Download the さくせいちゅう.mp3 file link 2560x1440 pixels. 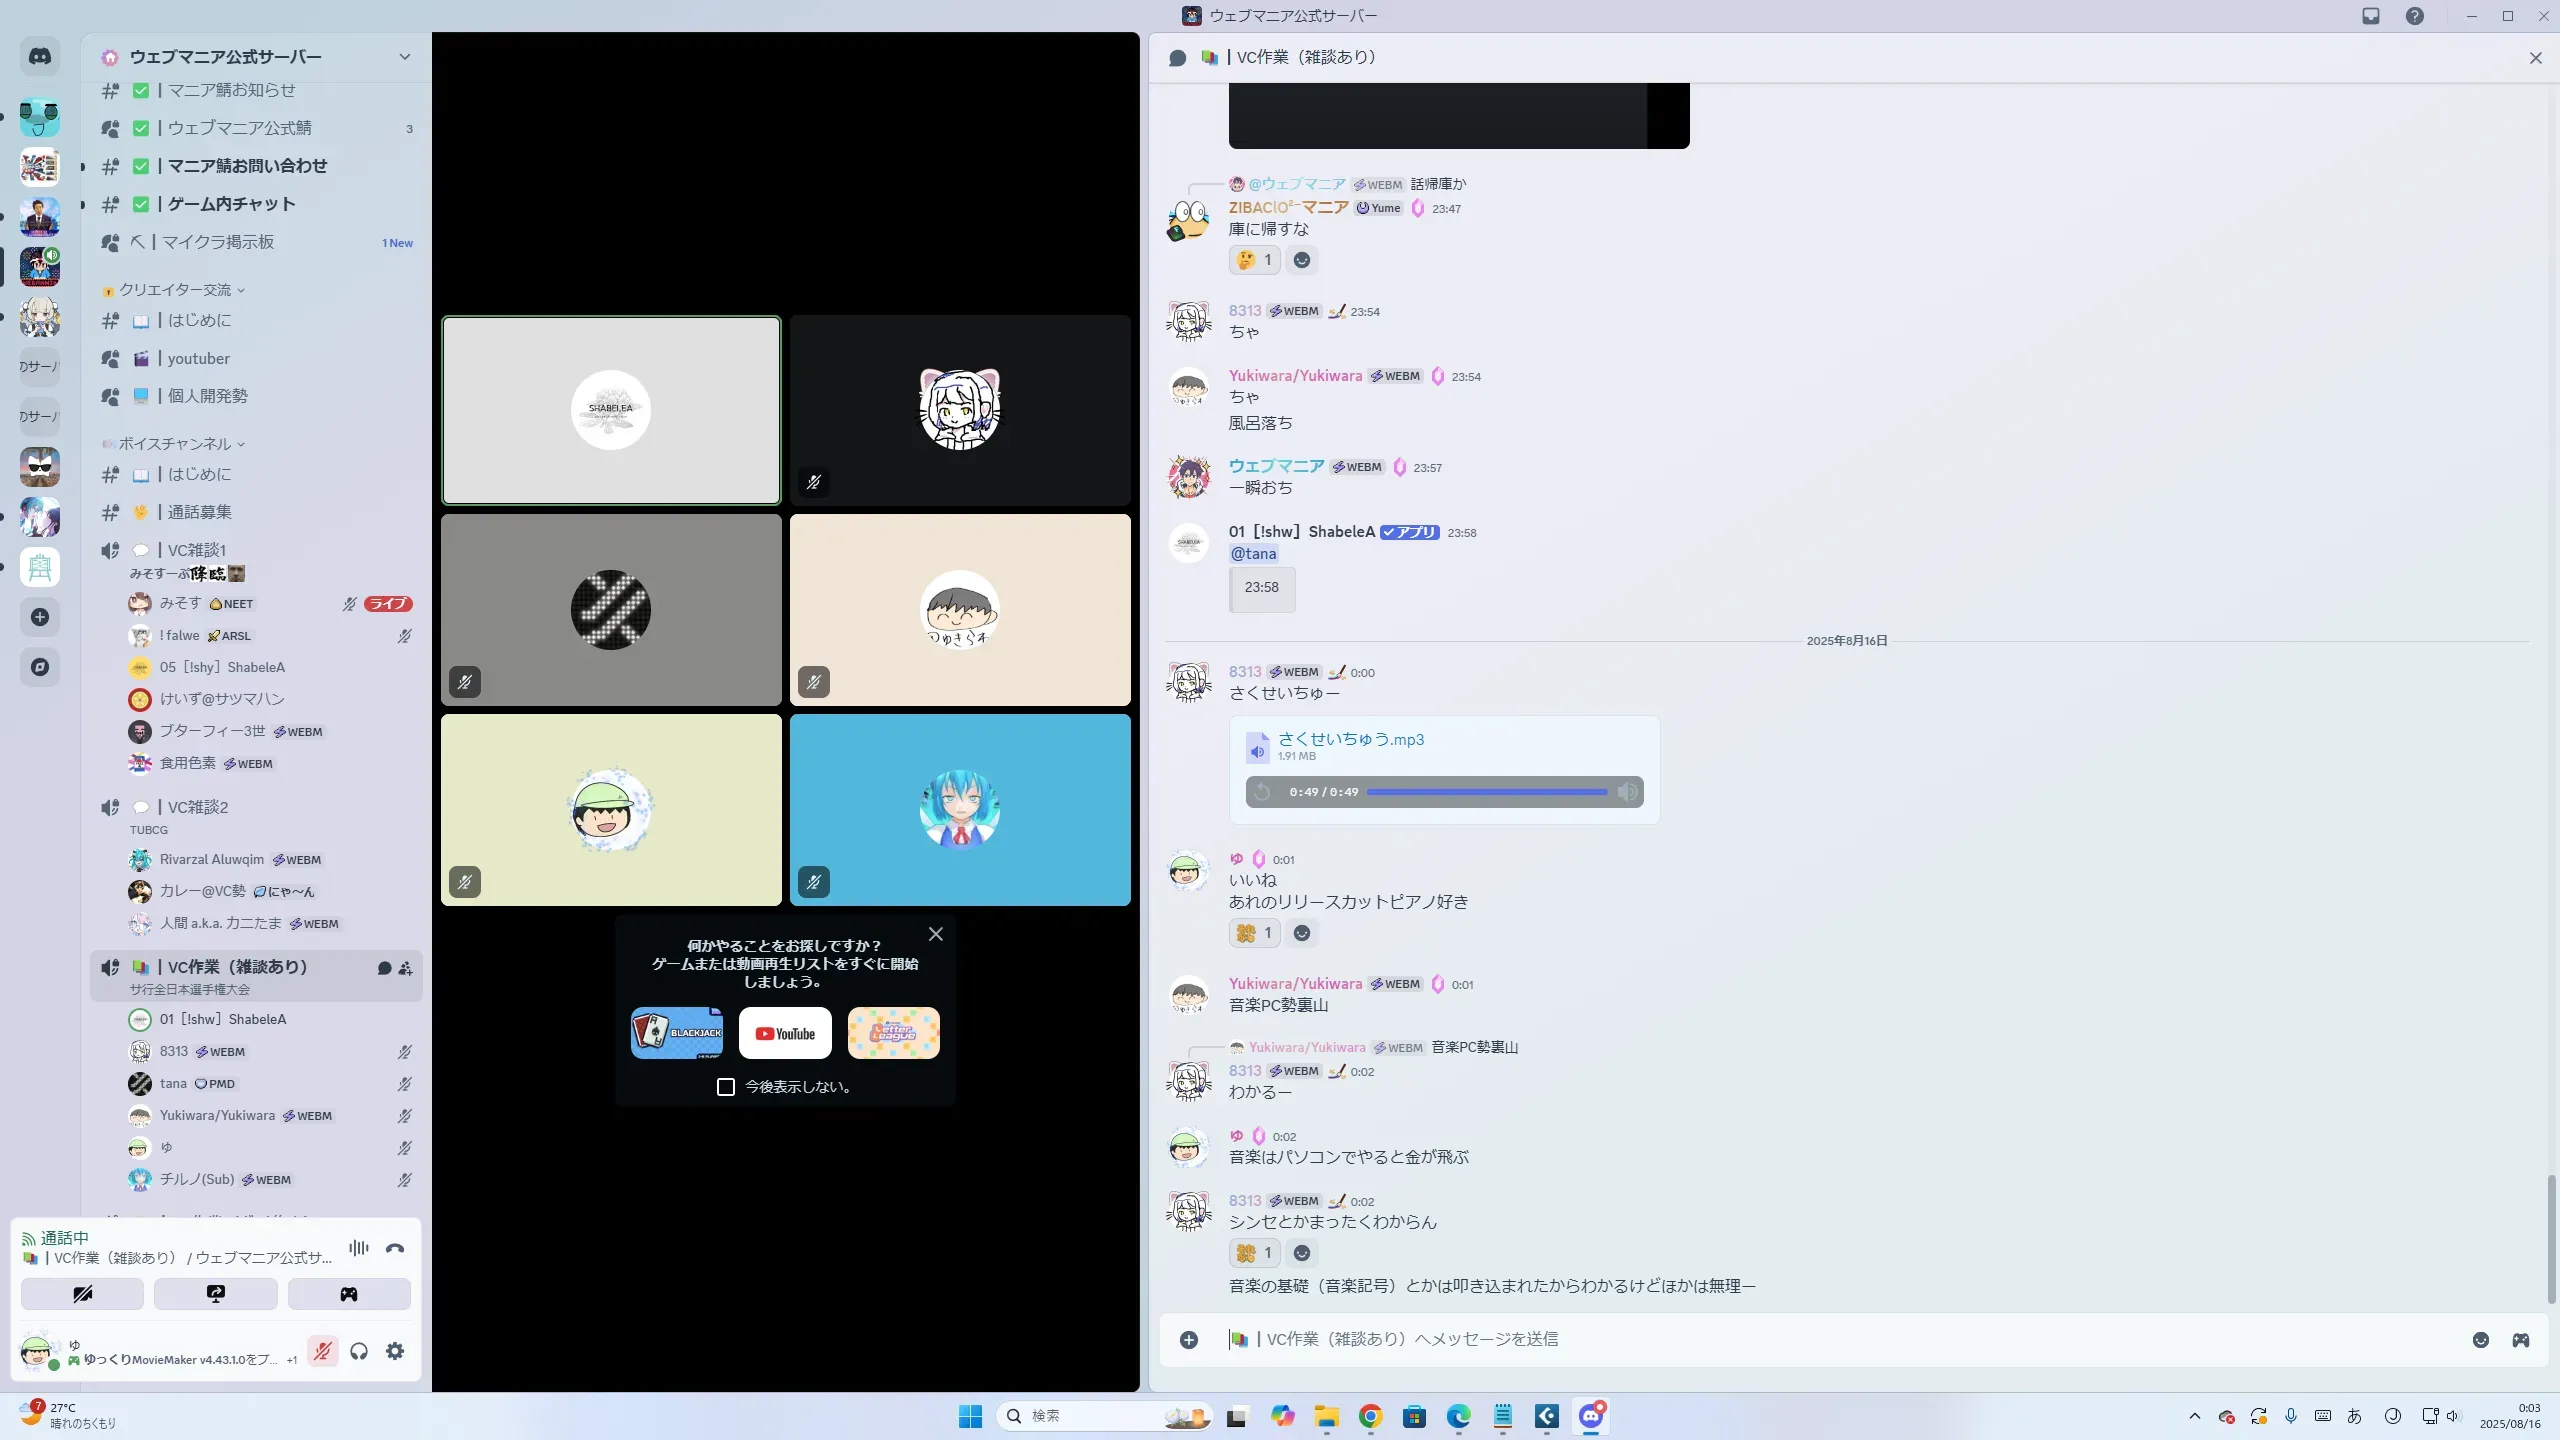(x=1350, y=739)
